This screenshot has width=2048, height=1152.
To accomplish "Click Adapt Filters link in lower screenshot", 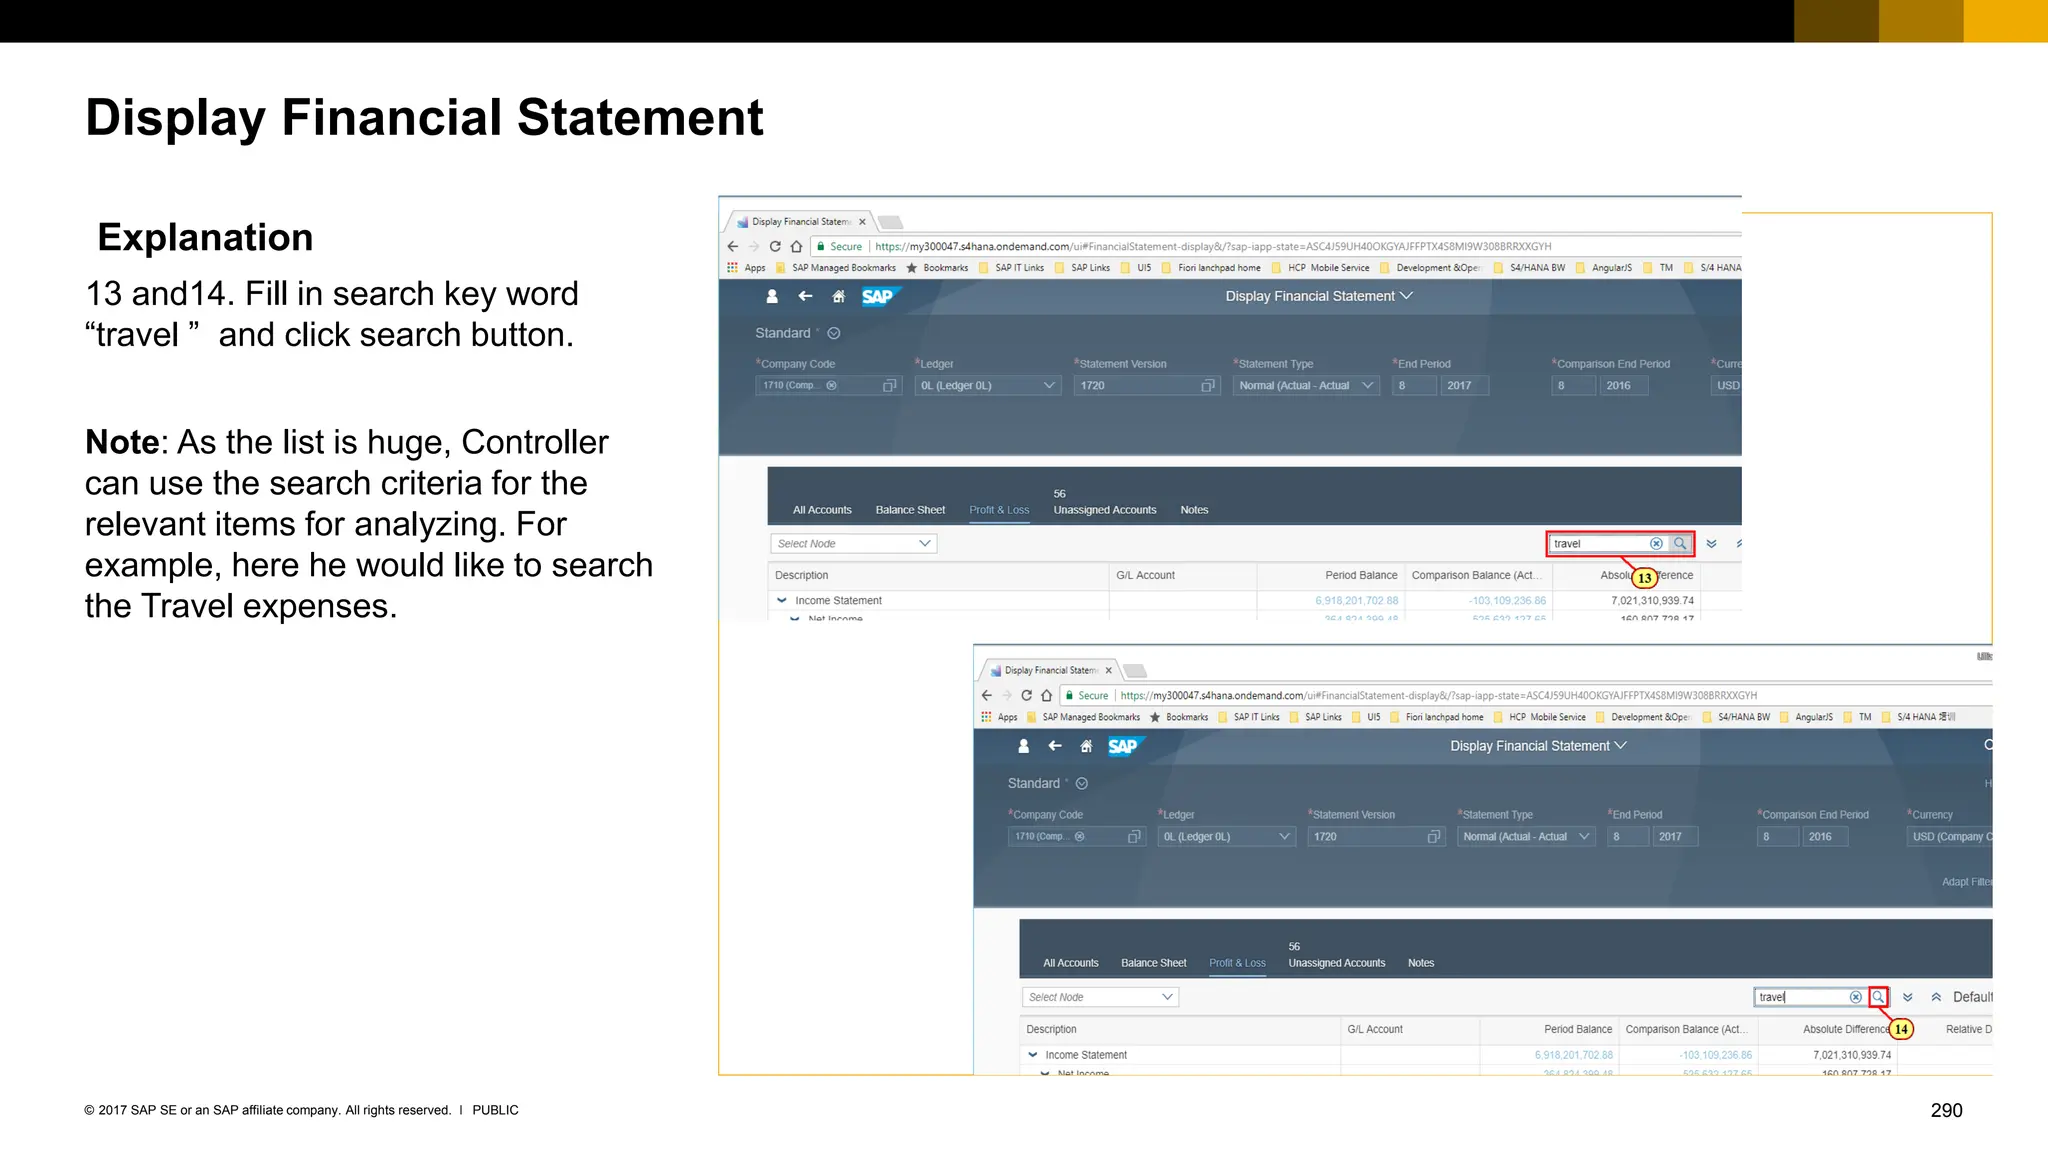I will 1966,882.
